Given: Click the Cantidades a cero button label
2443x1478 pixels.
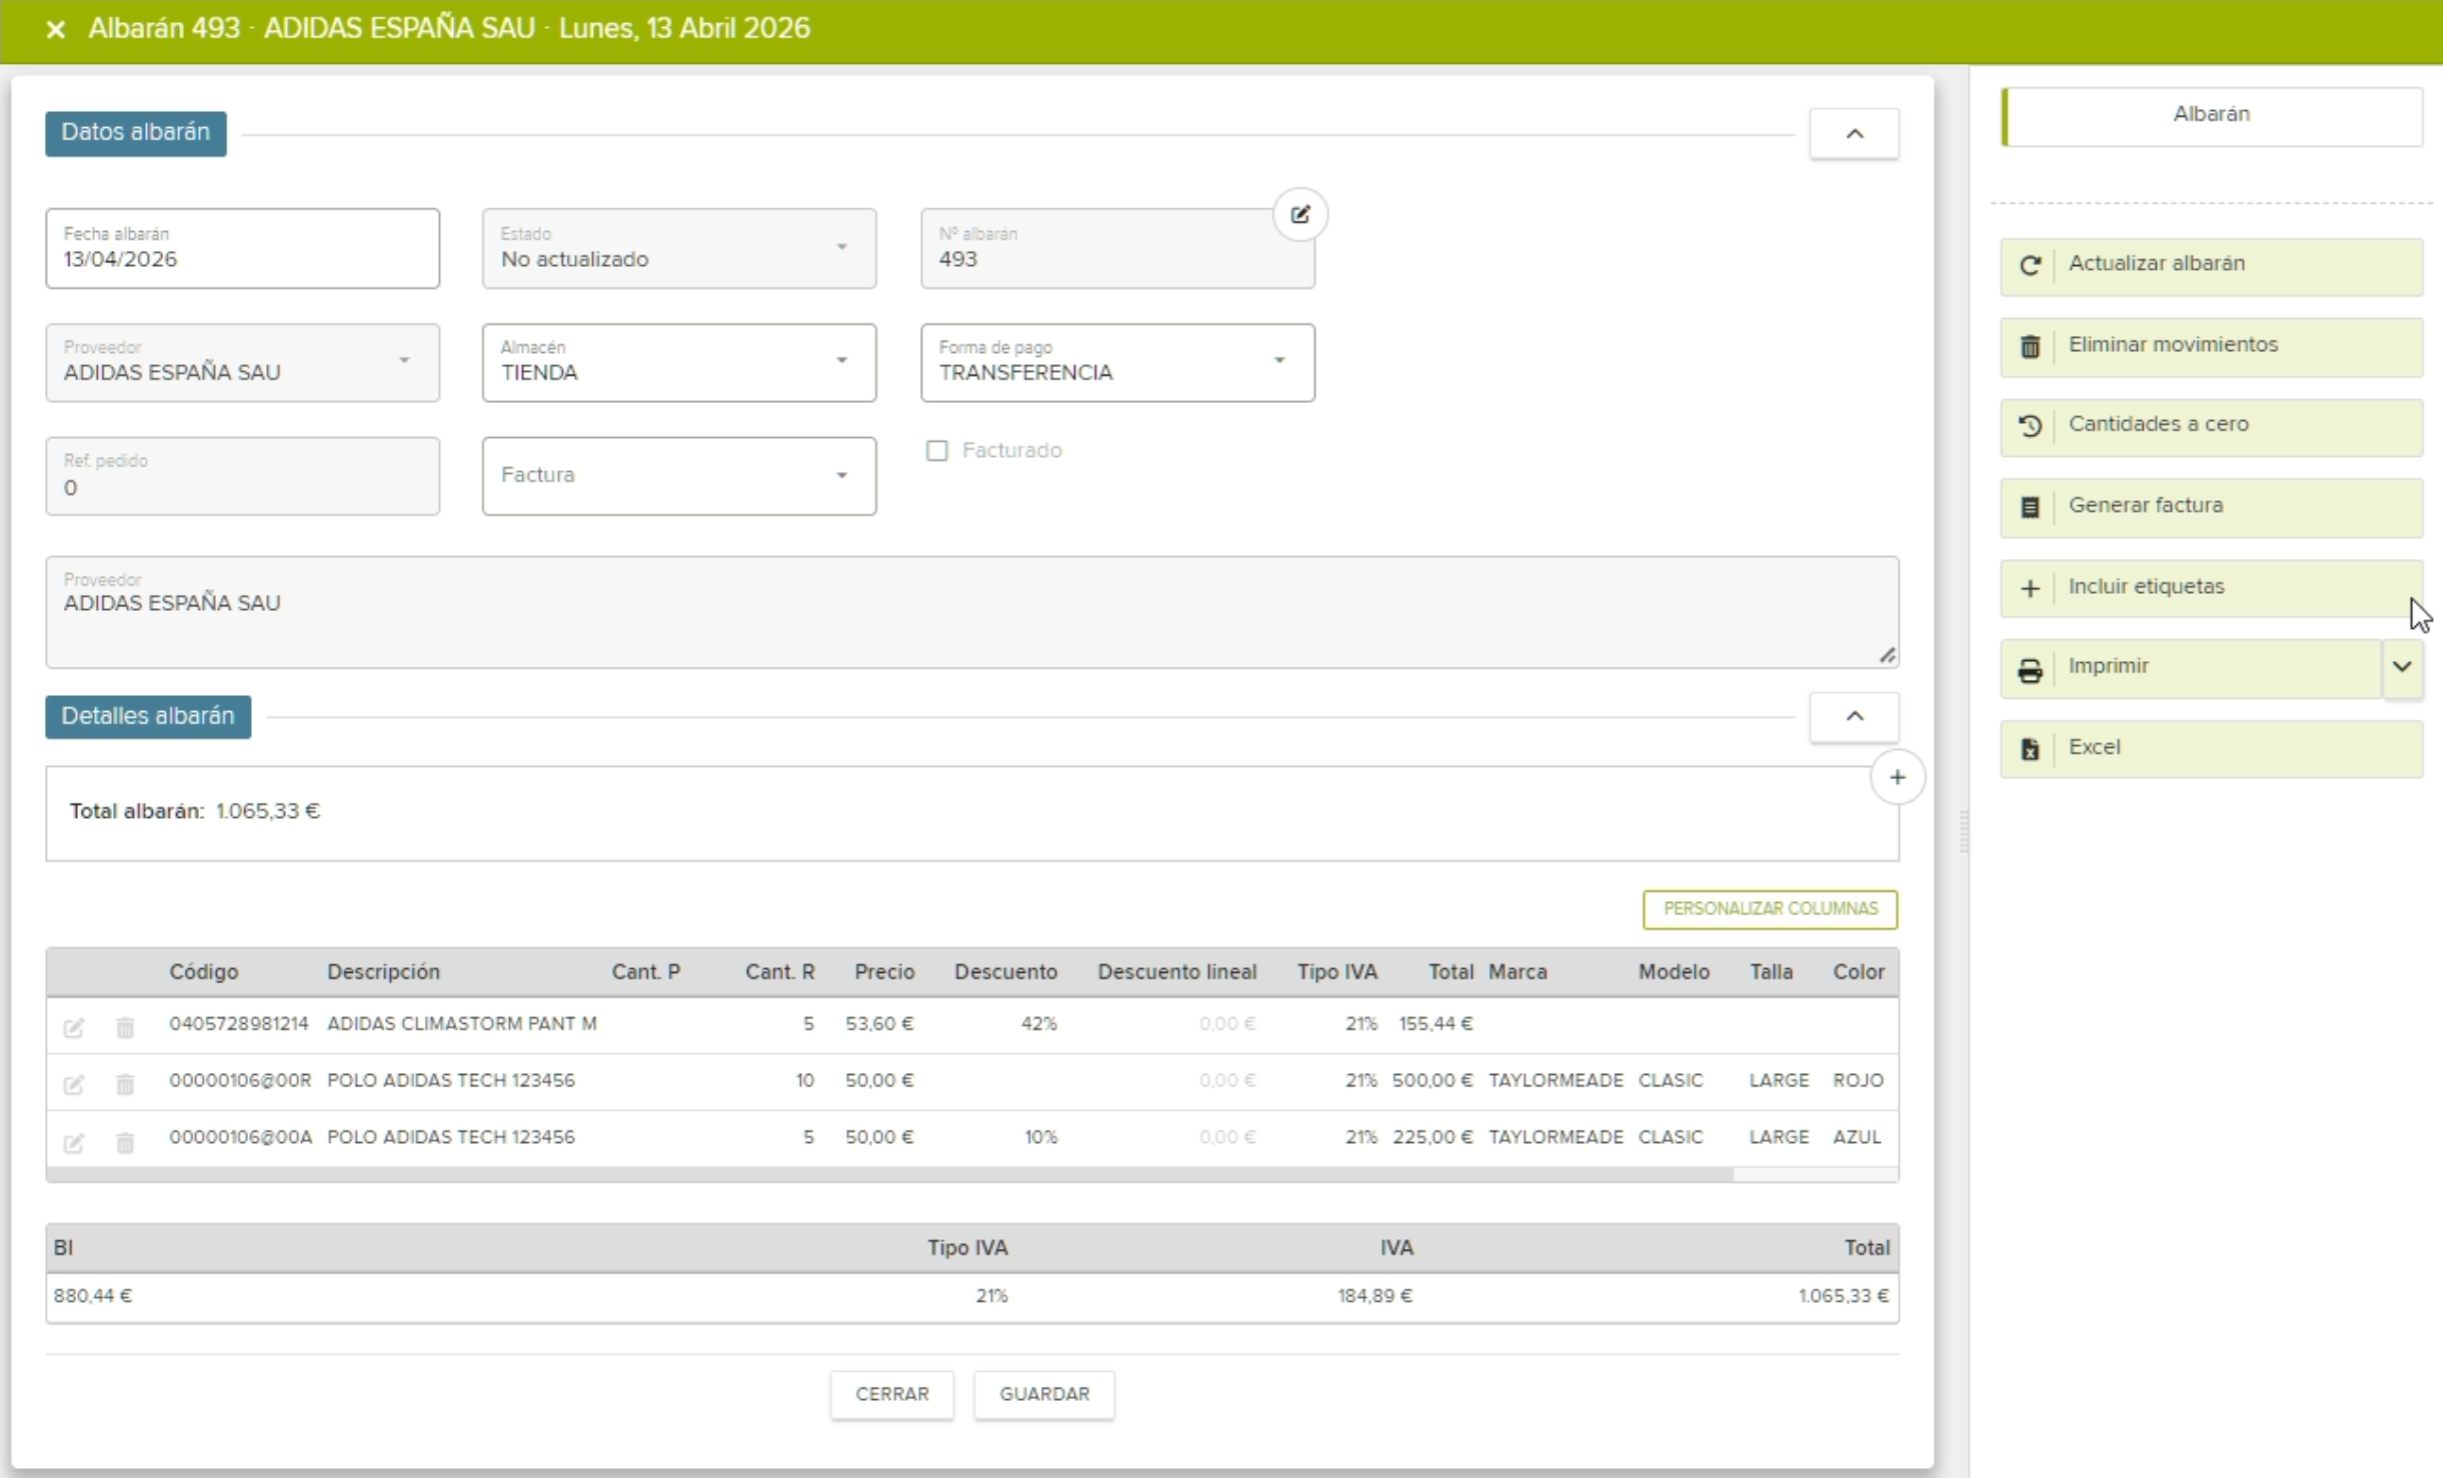Looking at the screenshot, I should point(2158,424).
